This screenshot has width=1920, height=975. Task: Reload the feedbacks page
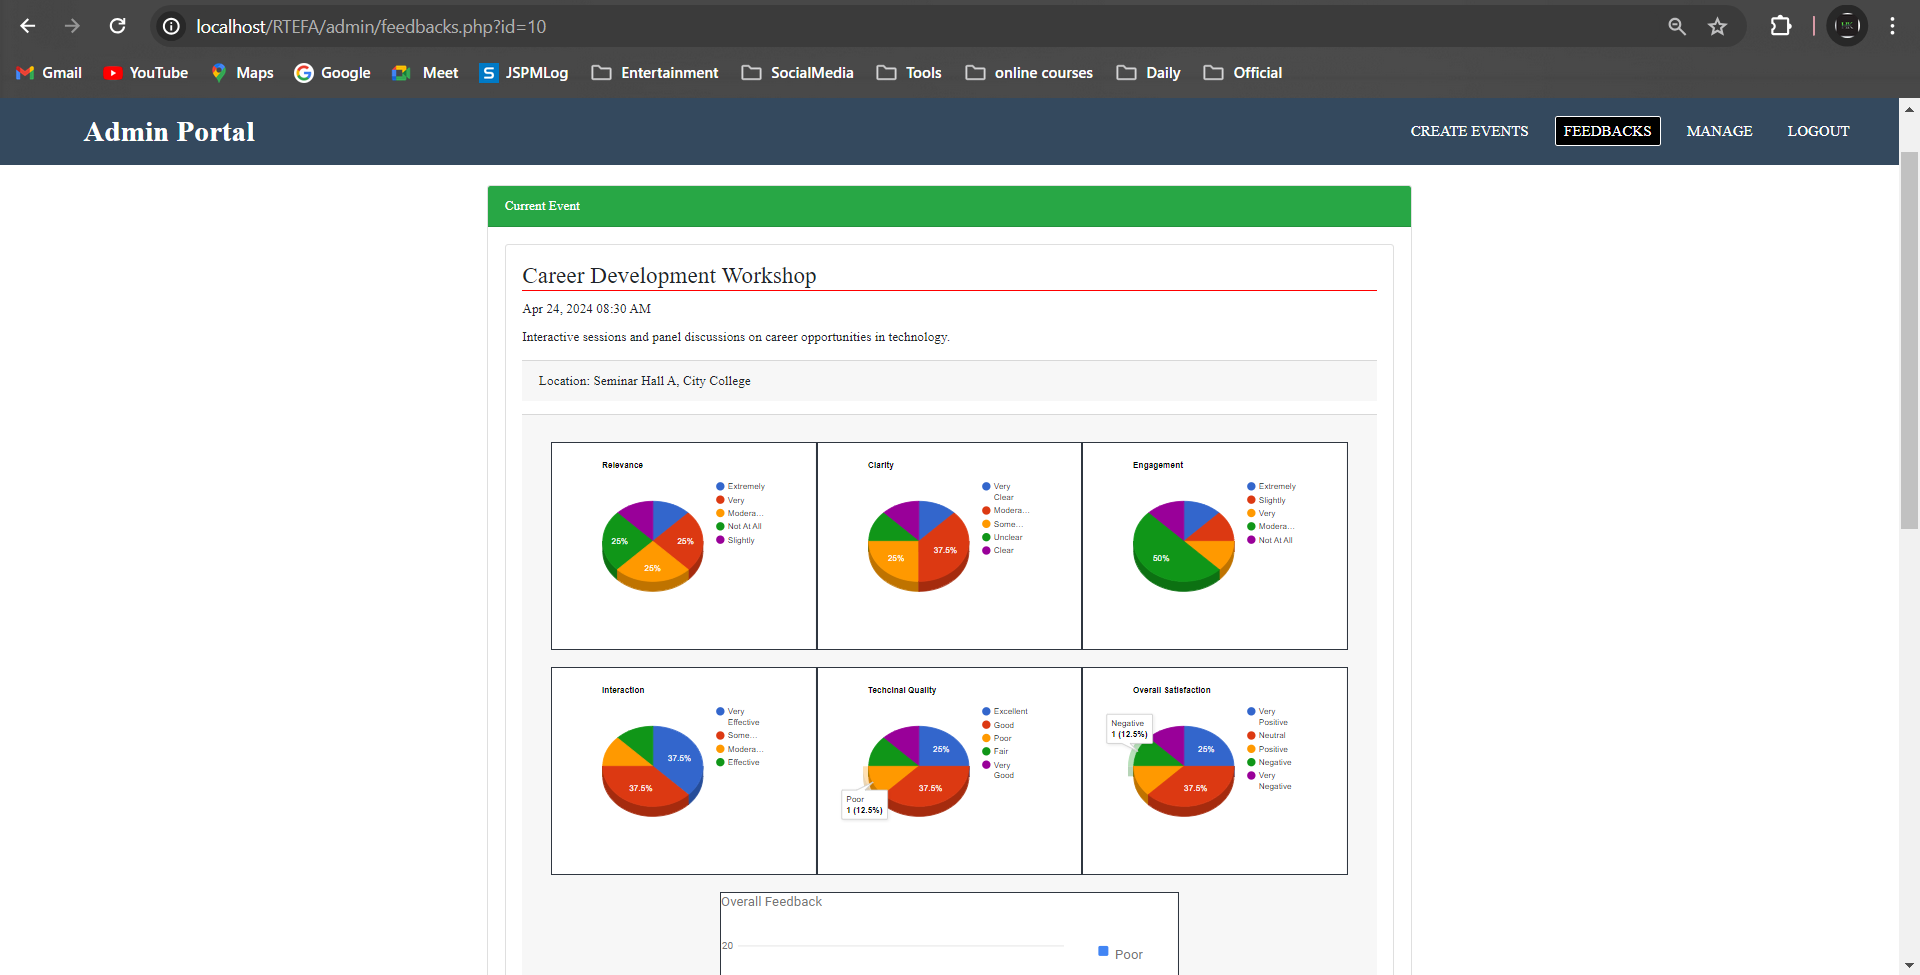click(117, 26)
